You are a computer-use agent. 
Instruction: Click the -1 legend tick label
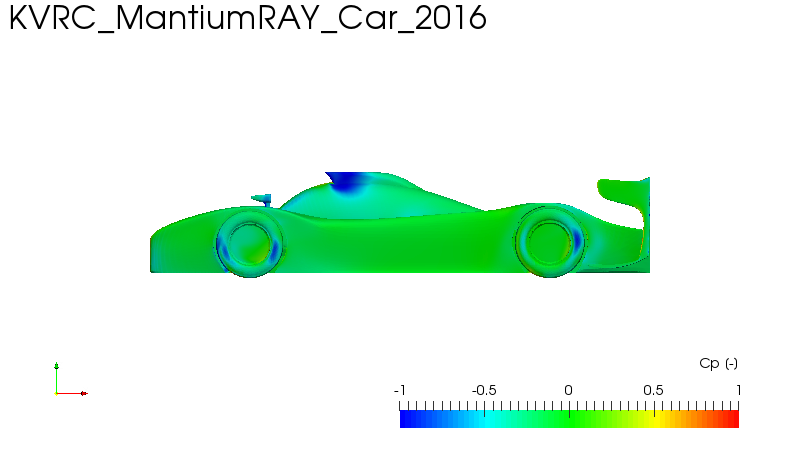coord(399,390)
